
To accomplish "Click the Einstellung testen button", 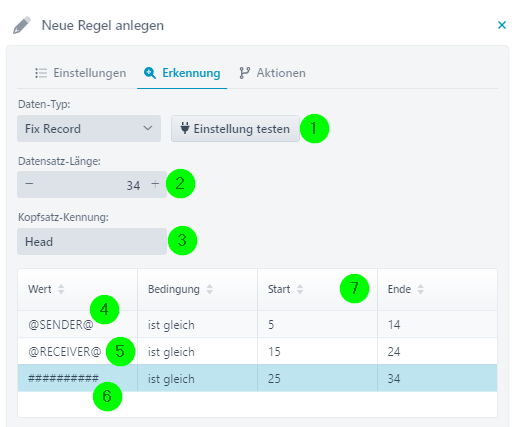I will pos(235,129).
